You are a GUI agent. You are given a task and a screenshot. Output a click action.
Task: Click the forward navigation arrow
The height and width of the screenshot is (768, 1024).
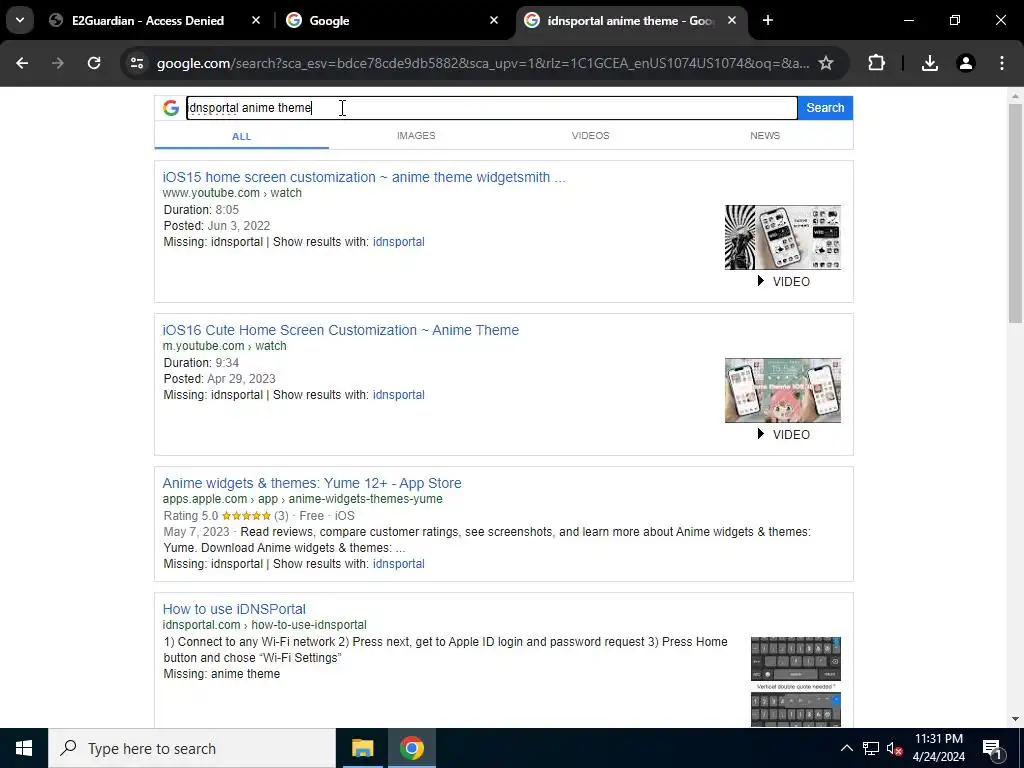[x=58, y=63]
